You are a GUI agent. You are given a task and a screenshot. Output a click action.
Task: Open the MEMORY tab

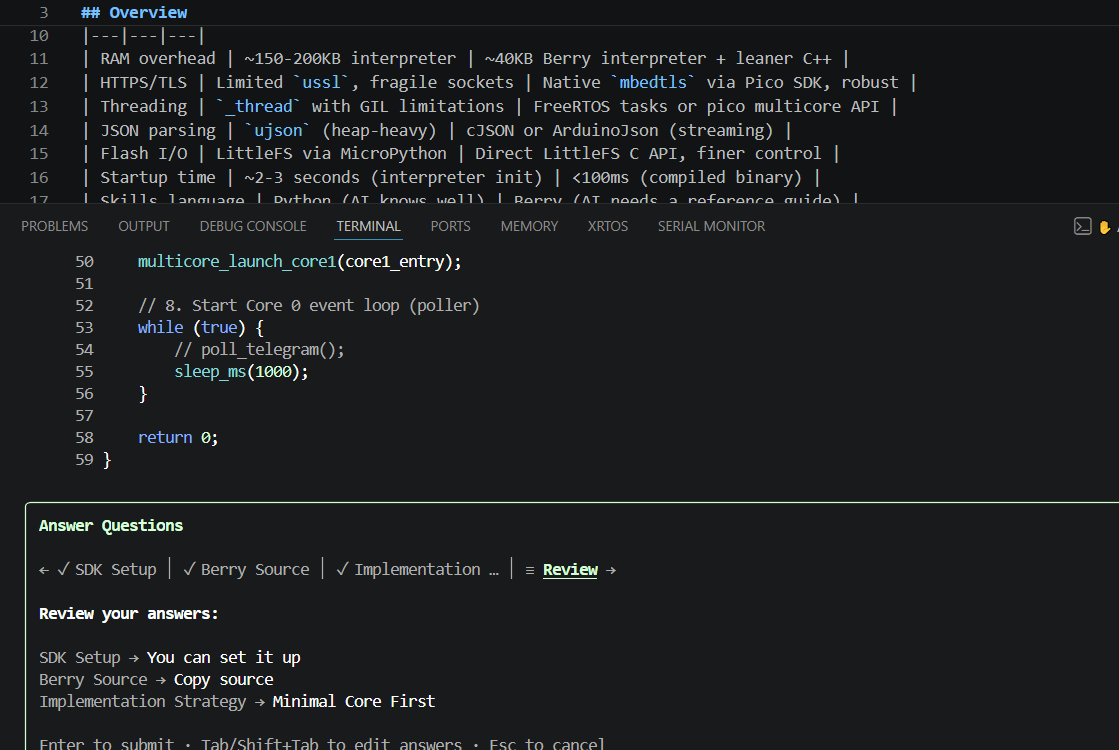(529, 226)
